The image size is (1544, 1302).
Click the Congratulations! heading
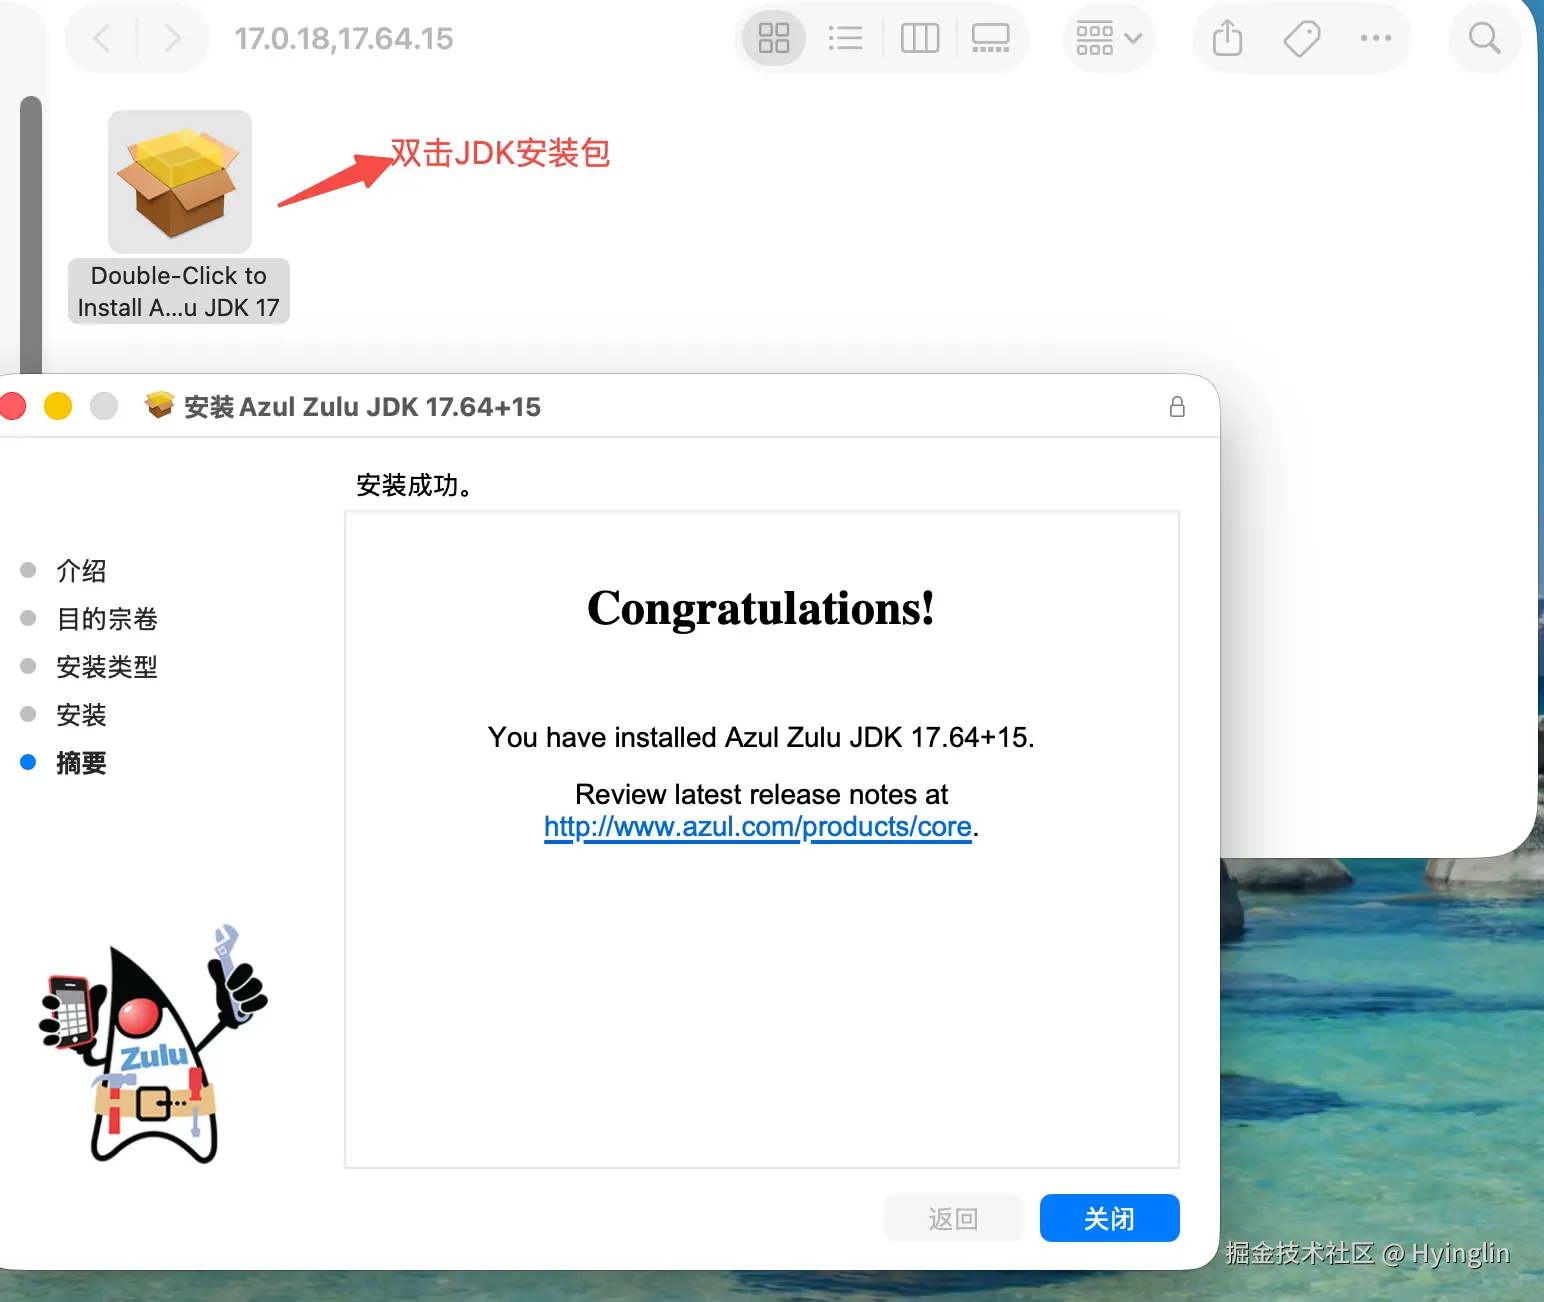[761, 609]
